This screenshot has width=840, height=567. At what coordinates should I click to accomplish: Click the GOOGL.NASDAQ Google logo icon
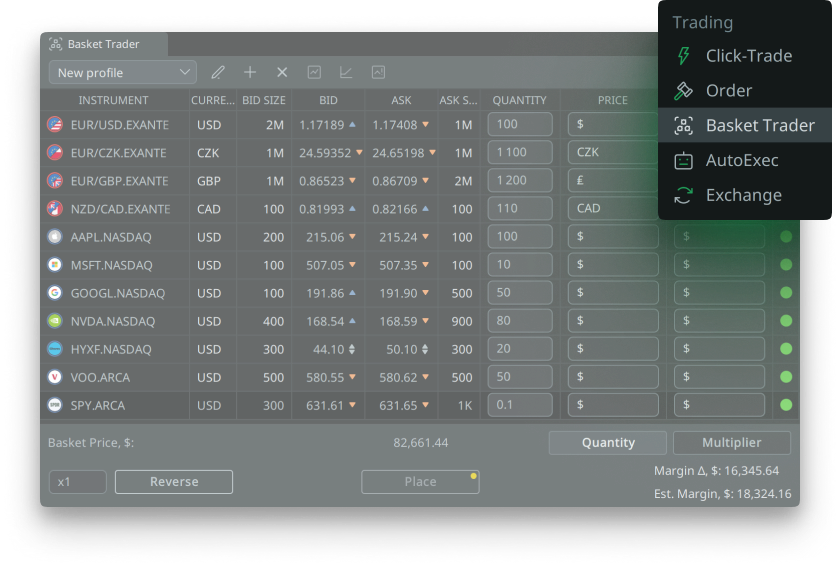(x=55, y=293)
